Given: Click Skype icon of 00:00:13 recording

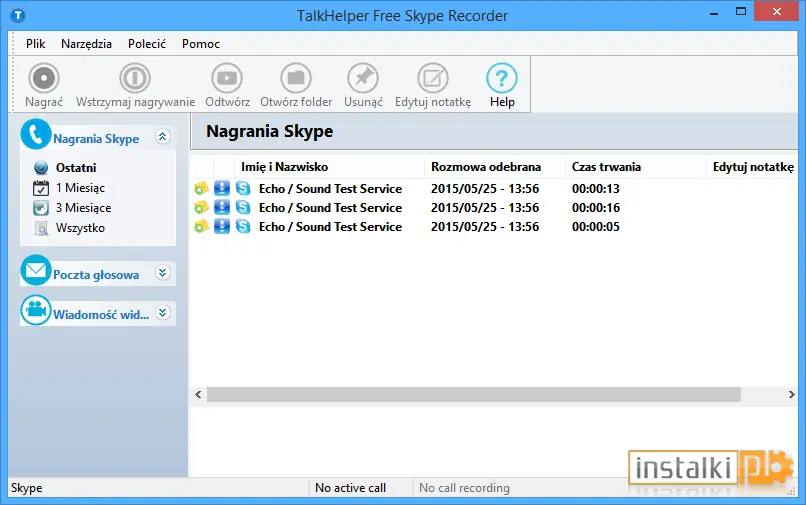Looking at the screenshot, I should tap(243, 188).
